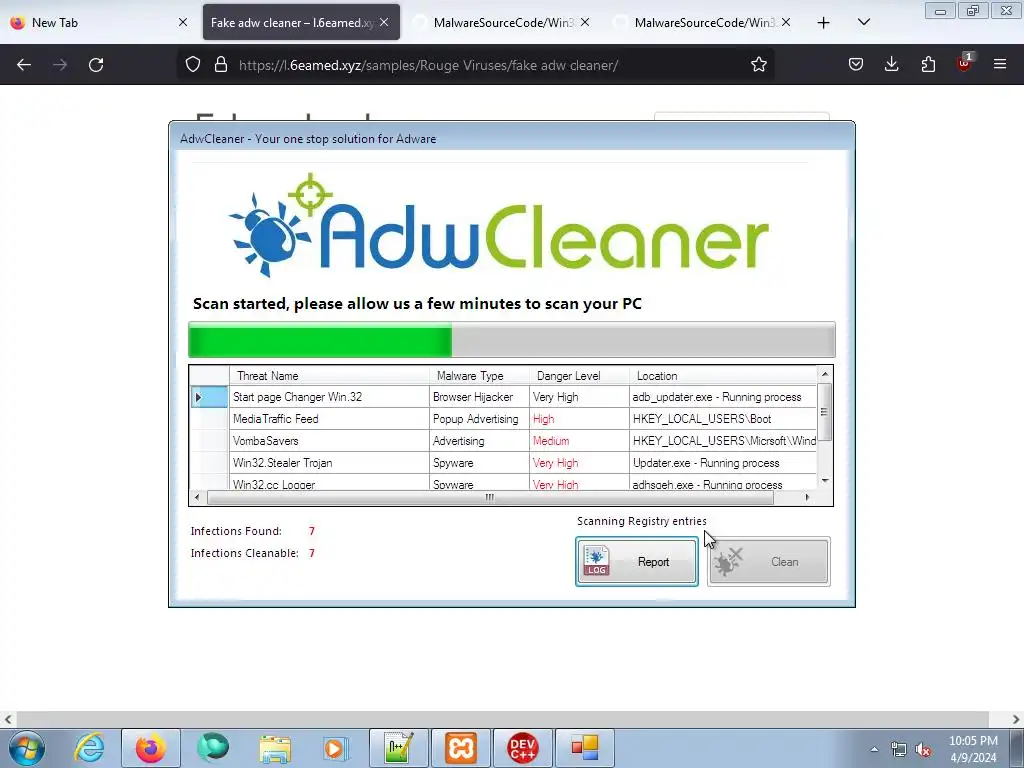
Task: Show hidden tray icons arrow
Action: 874,749
